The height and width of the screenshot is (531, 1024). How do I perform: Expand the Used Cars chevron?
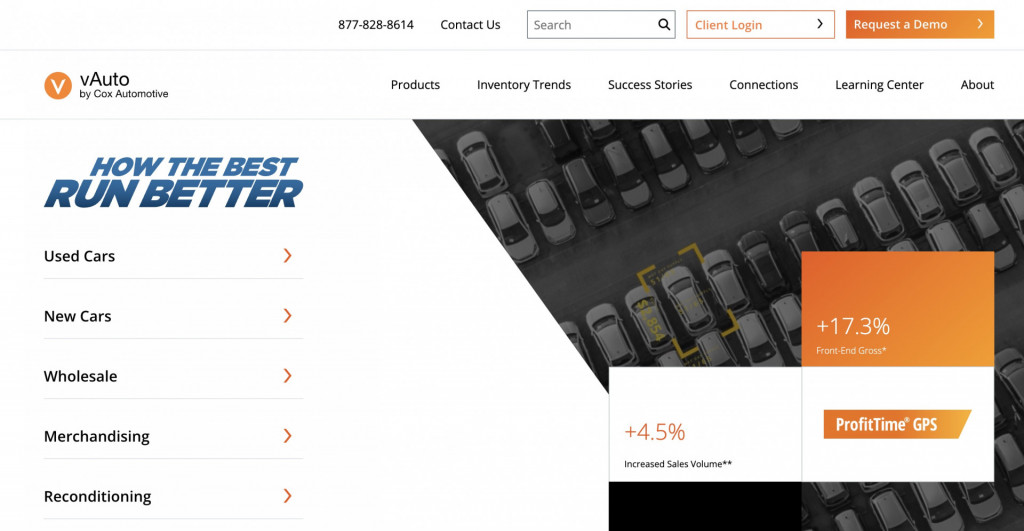tap(287, 255)
